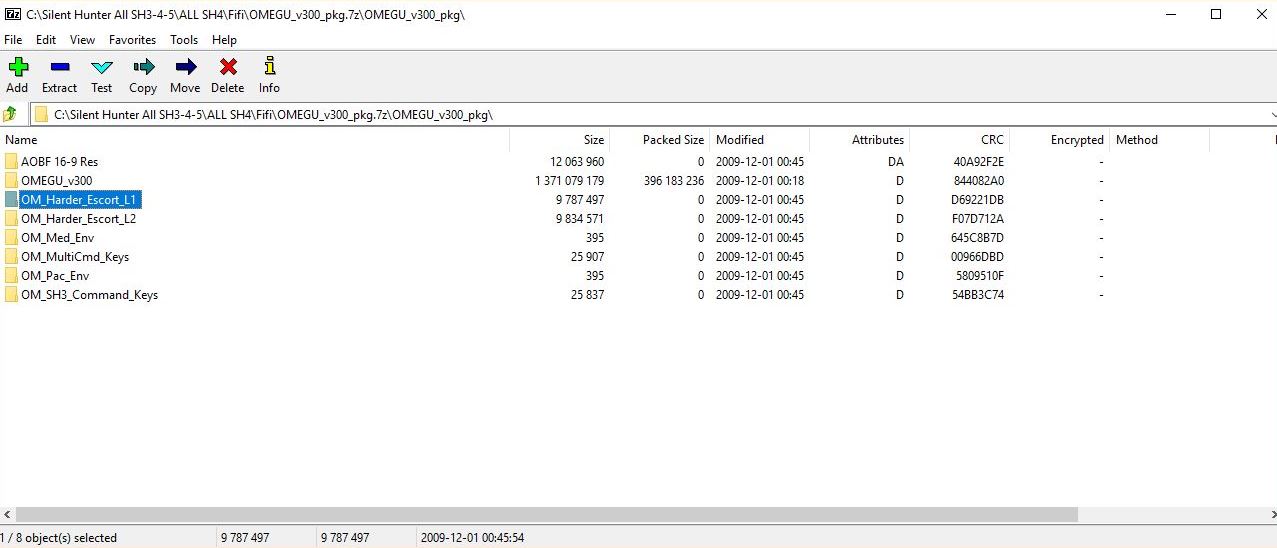The image size is (1277, 548).
Task: Click CRC value F07D712A
Action: tap(978, 218)
